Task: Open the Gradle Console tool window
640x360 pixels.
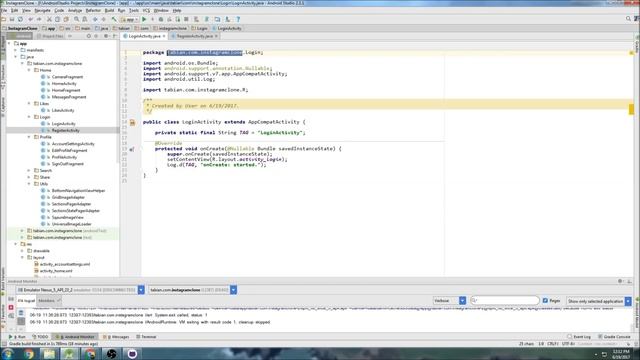Action: pyautogui.click(x=615, y=337)
